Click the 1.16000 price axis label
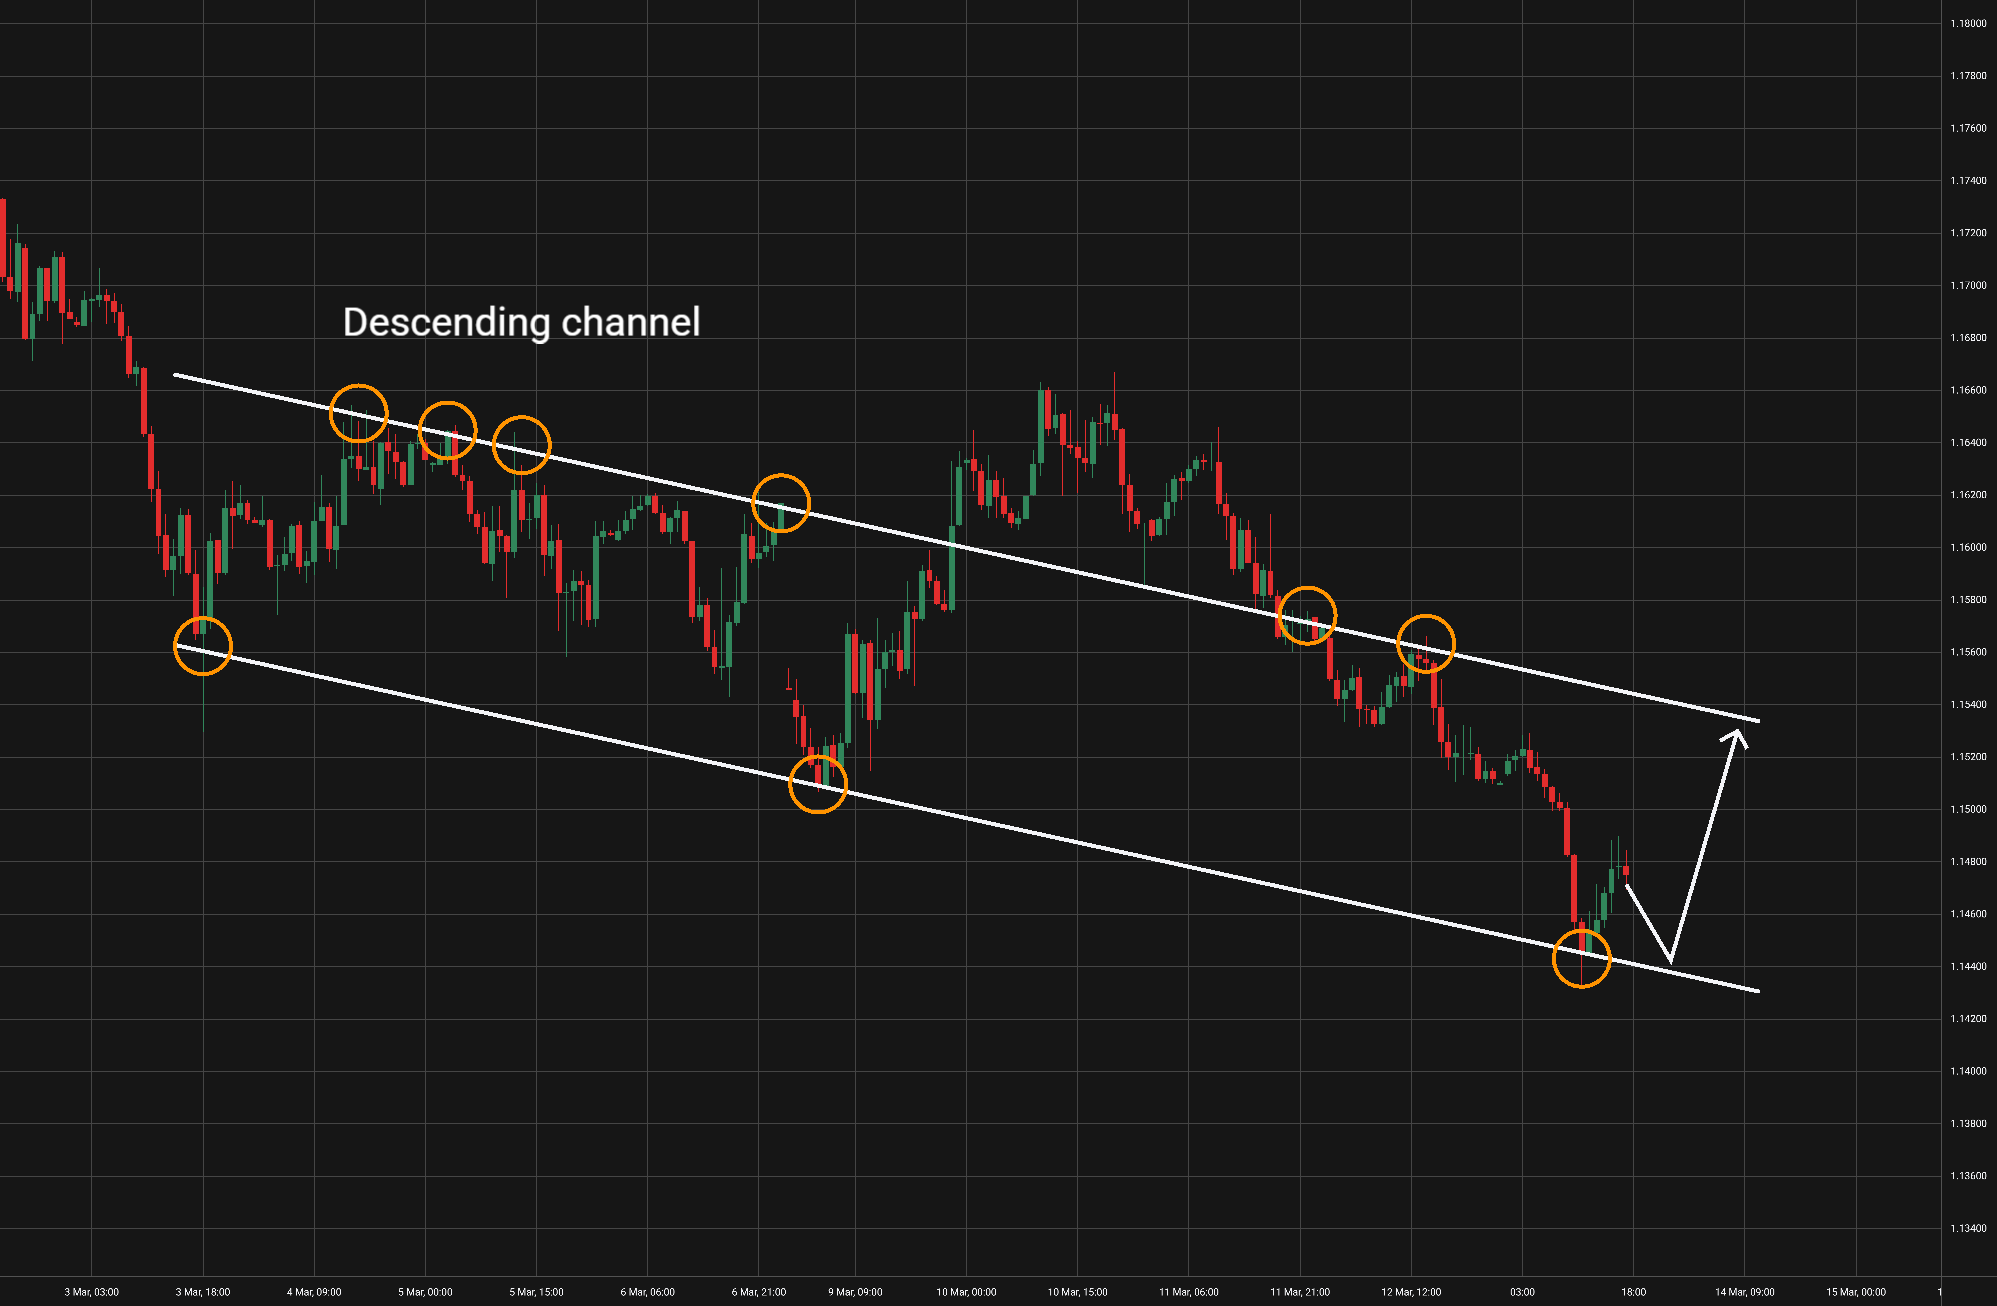 1967,548
